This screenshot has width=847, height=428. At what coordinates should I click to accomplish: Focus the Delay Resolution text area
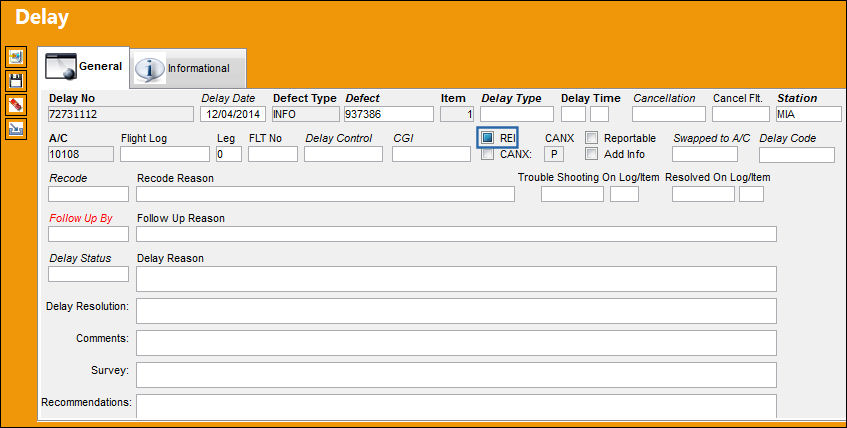(456, 311)
